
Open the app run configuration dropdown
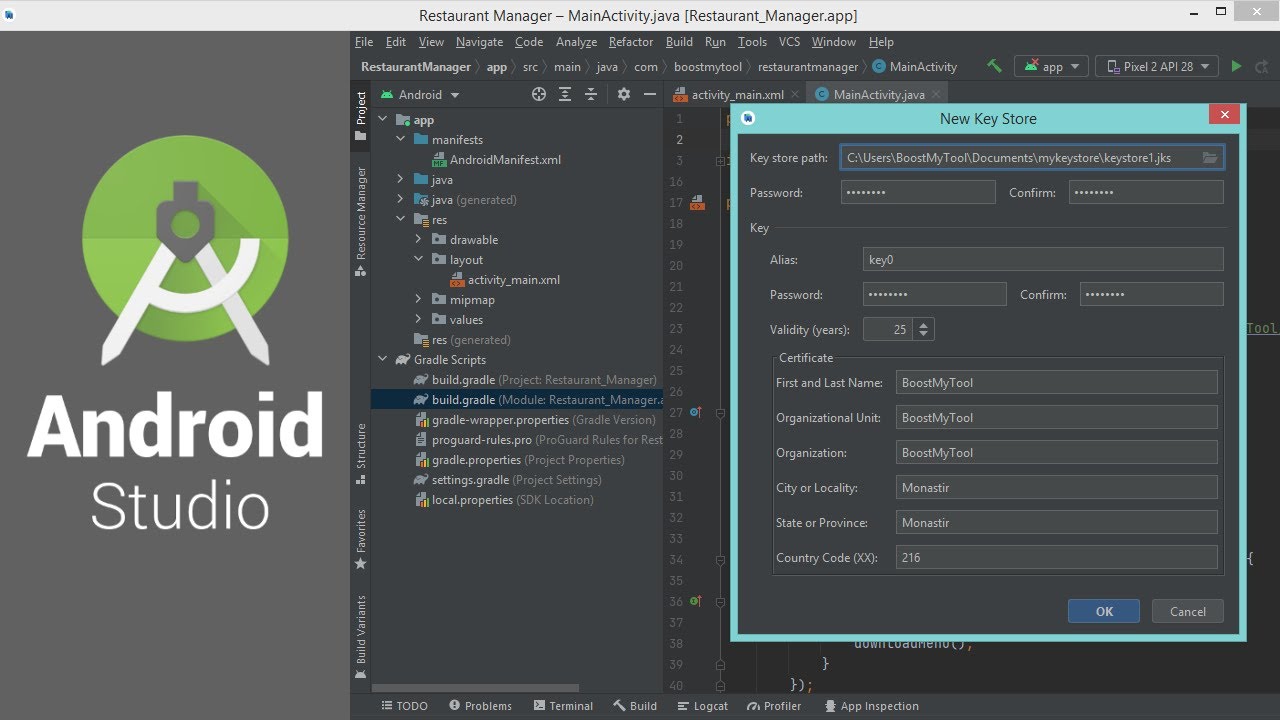[1052, 67]
